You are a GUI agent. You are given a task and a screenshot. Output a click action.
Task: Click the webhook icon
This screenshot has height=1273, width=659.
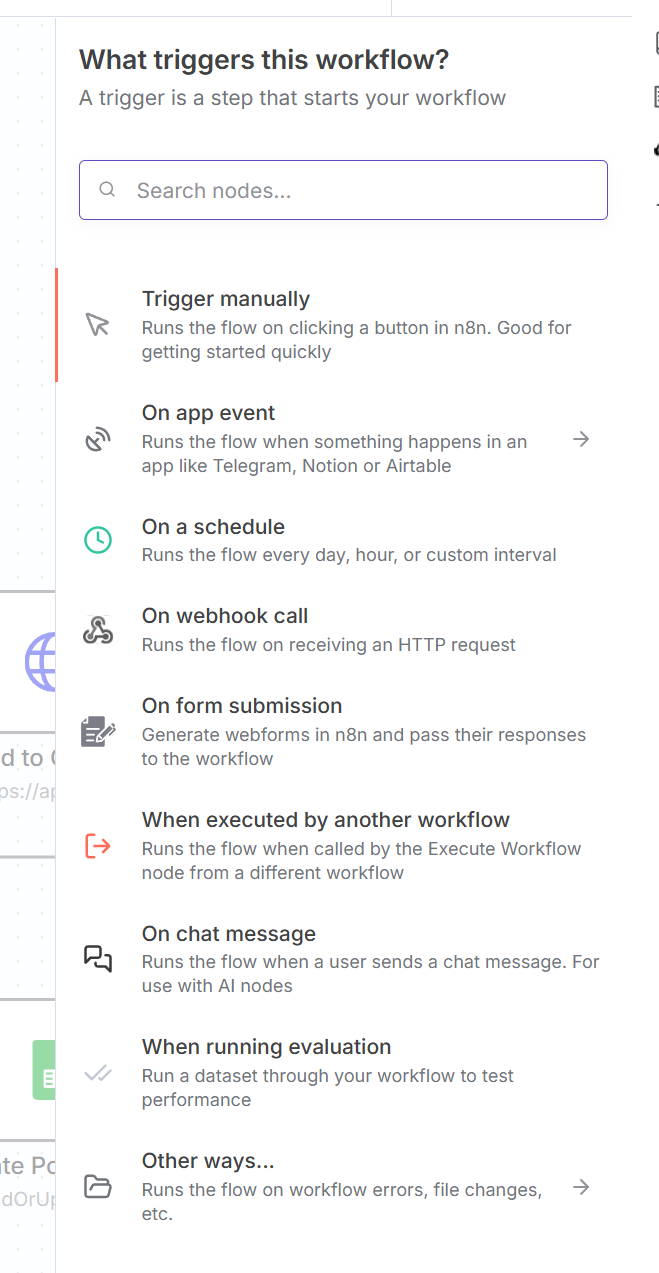coord(97,630)
